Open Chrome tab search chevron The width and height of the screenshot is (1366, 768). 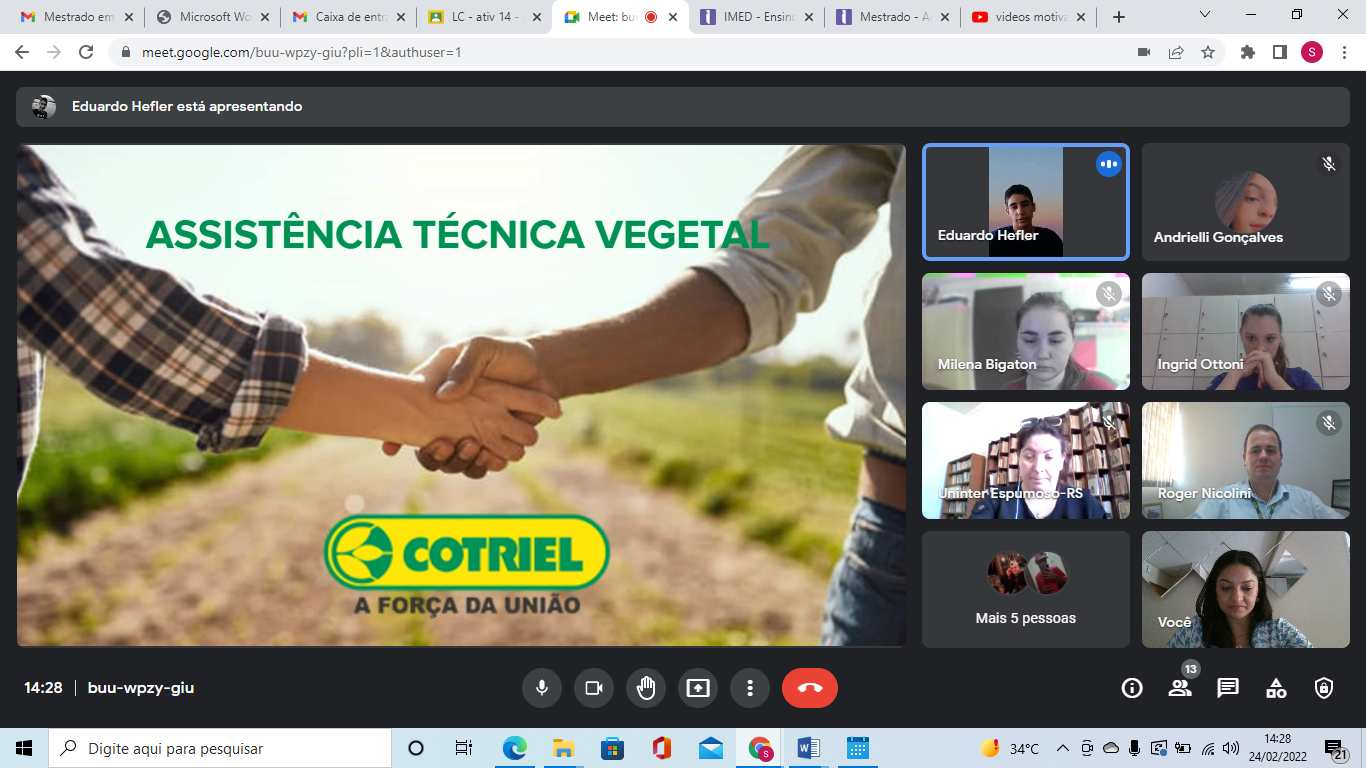tap(1205, 15)
